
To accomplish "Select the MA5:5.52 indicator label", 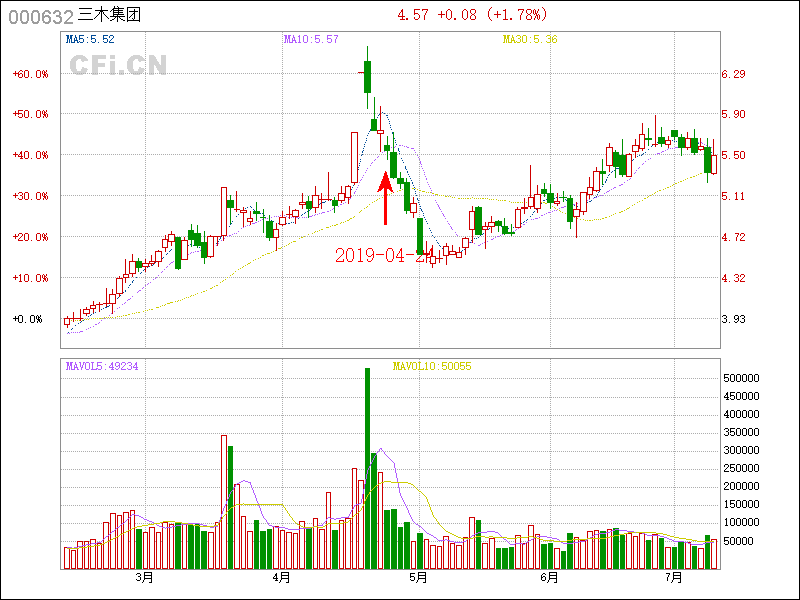I will pos(90,40).
